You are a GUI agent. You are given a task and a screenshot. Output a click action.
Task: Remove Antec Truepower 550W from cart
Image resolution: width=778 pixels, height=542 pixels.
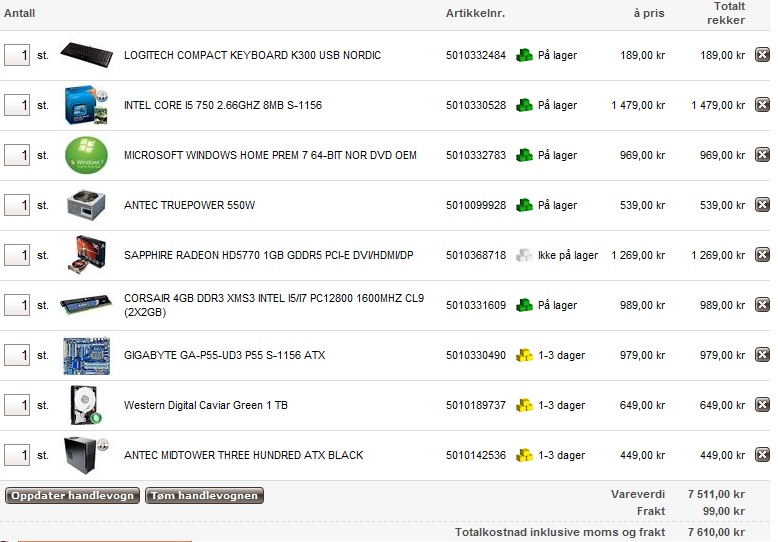[762, 204]
